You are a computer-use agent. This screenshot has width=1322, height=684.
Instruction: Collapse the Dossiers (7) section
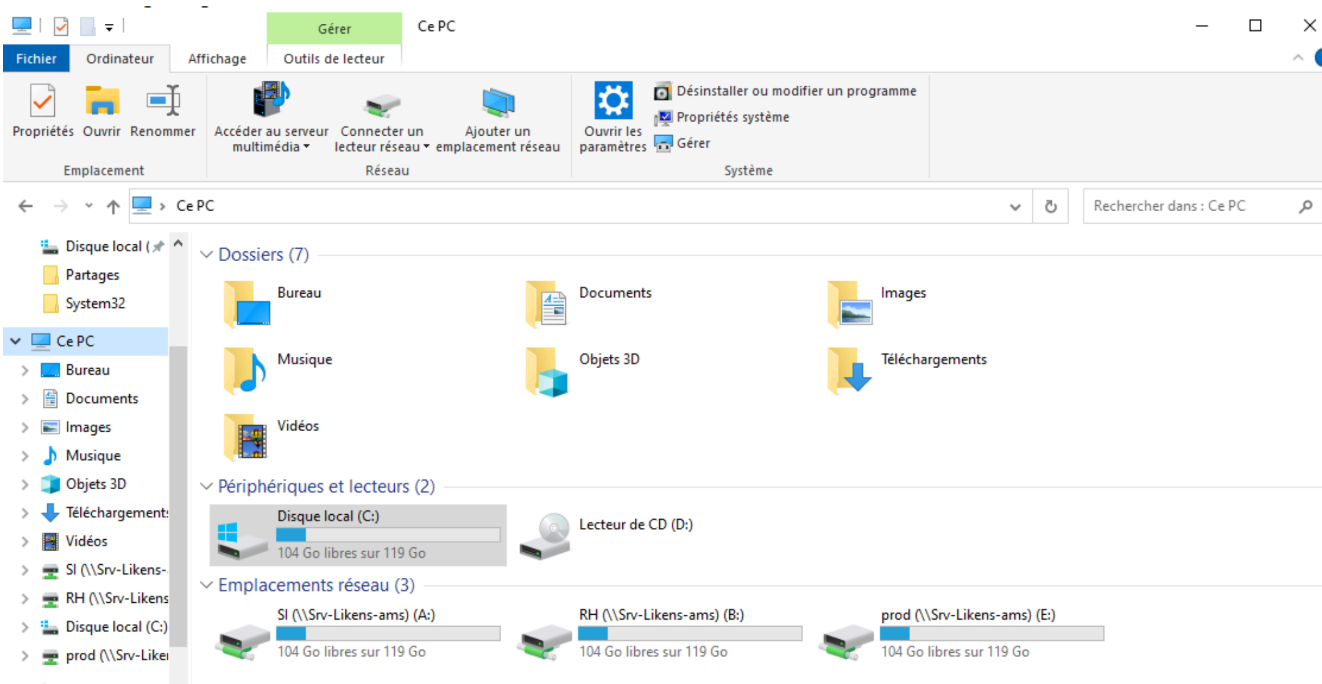(207, 255)
